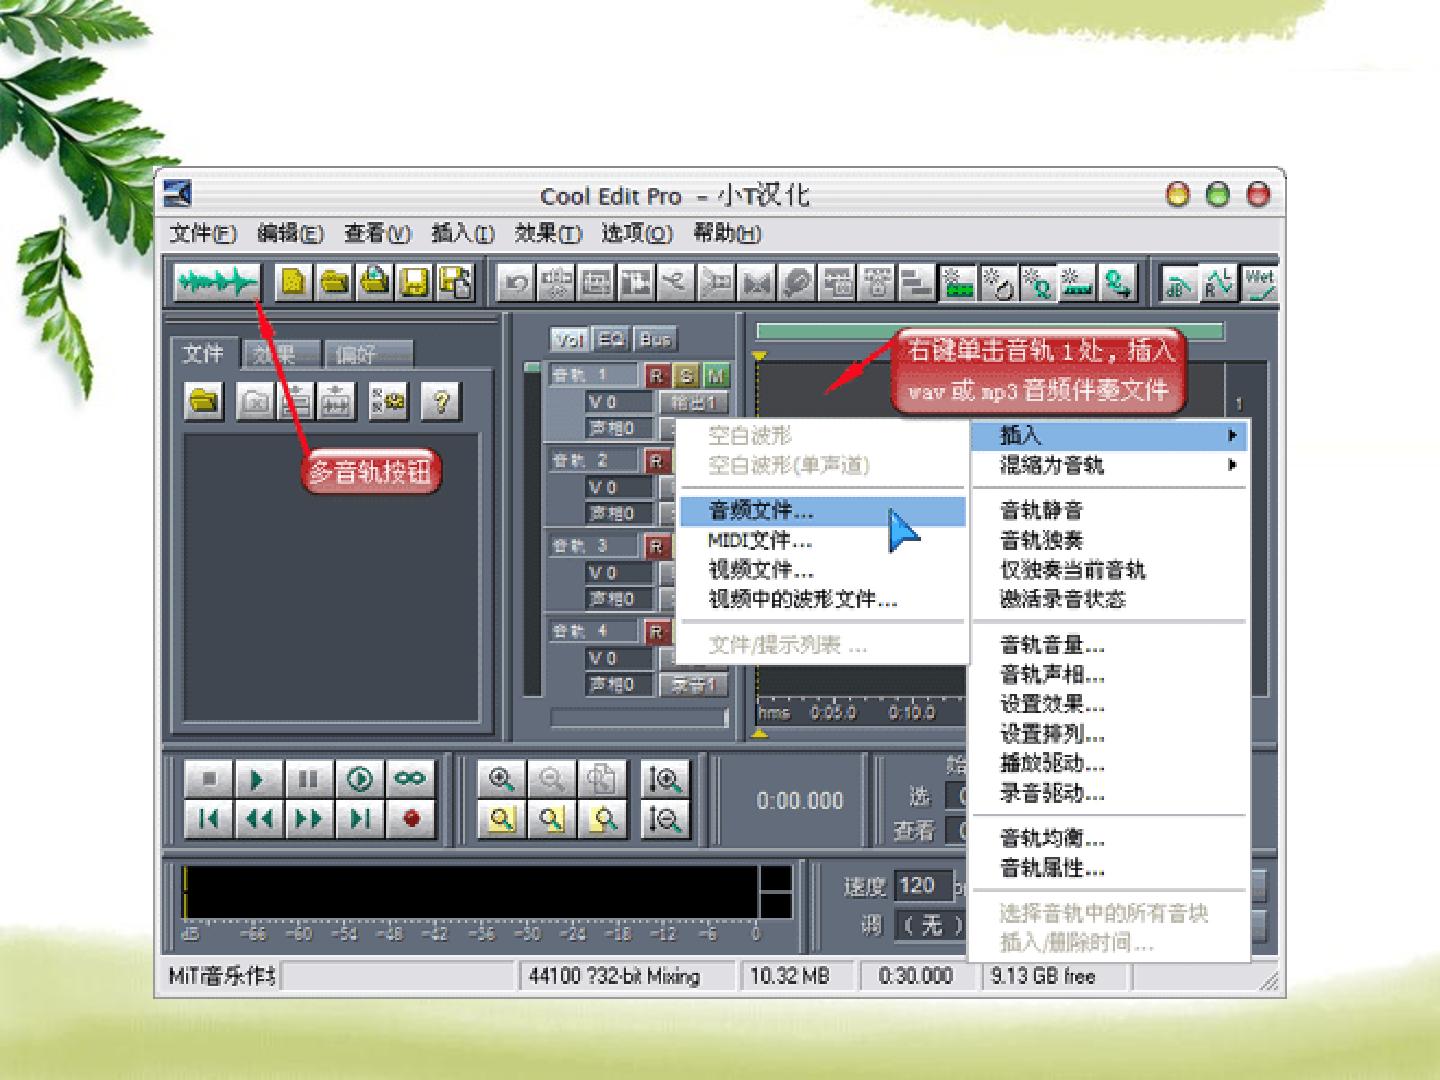Click the Undo arrow toolbar icon

click(516, 284)
